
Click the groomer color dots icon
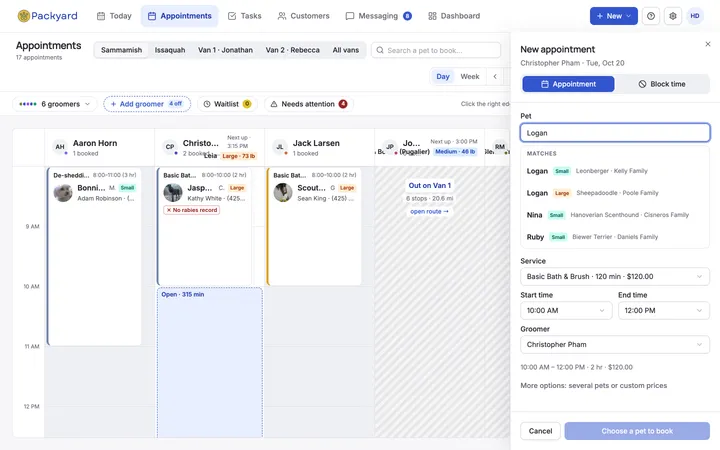click(x=28, y=104)
